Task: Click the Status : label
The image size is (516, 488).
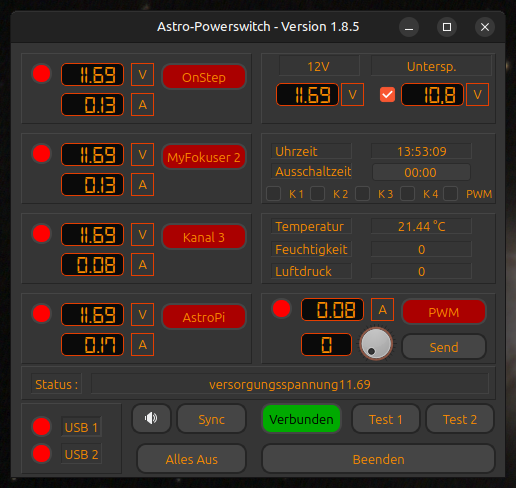Action: [x=56, y=384]
